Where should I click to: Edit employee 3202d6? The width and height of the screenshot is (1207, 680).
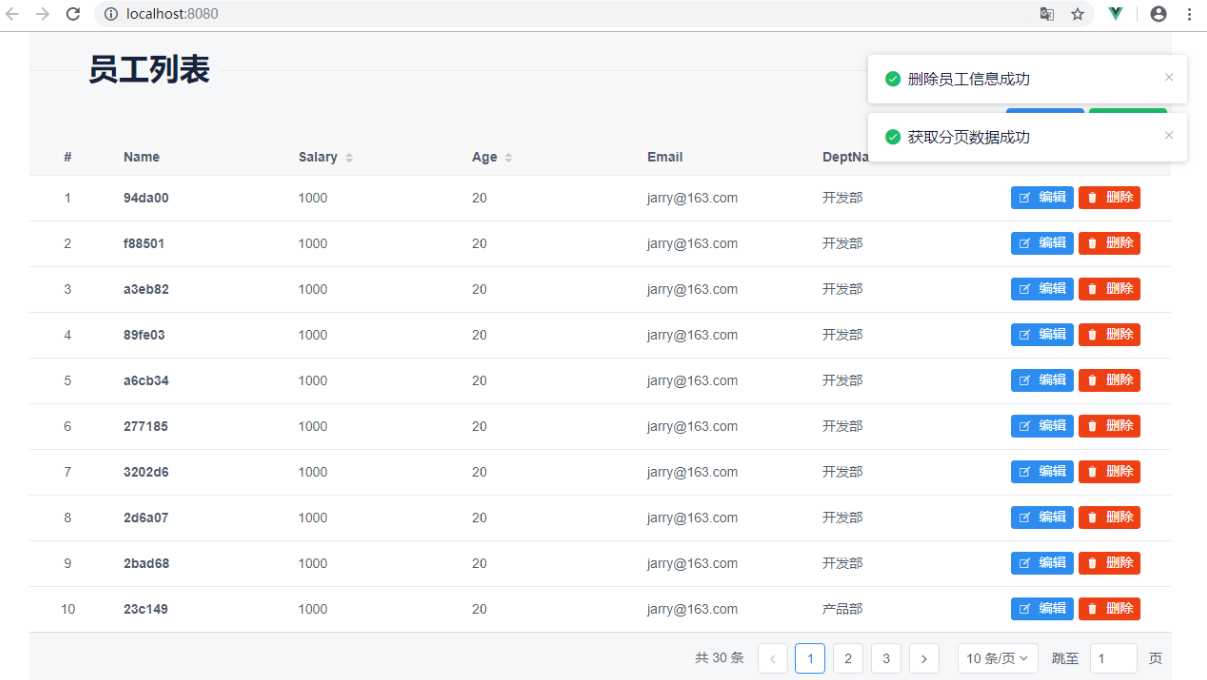pyautogui.click(x=1042, y=471)
